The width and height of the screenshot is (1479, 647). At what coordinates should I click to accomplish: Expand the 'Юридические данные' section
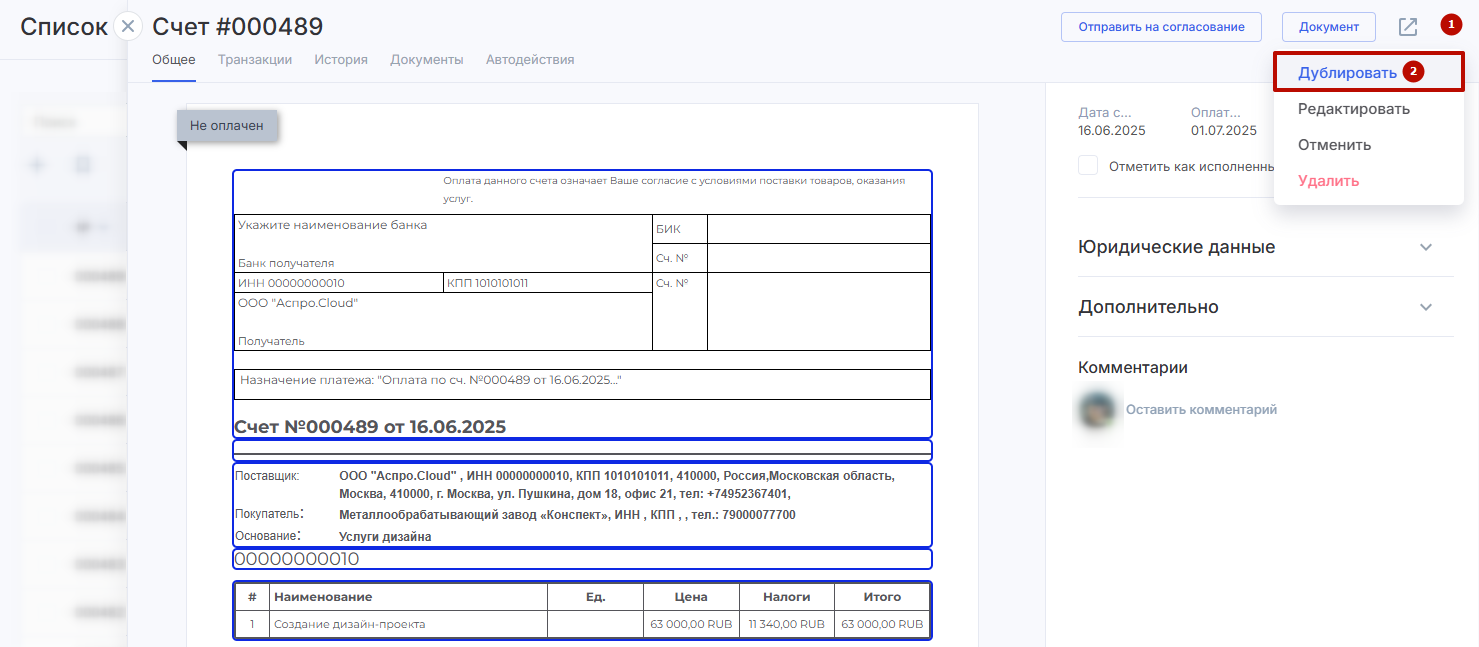point(1426,247)
